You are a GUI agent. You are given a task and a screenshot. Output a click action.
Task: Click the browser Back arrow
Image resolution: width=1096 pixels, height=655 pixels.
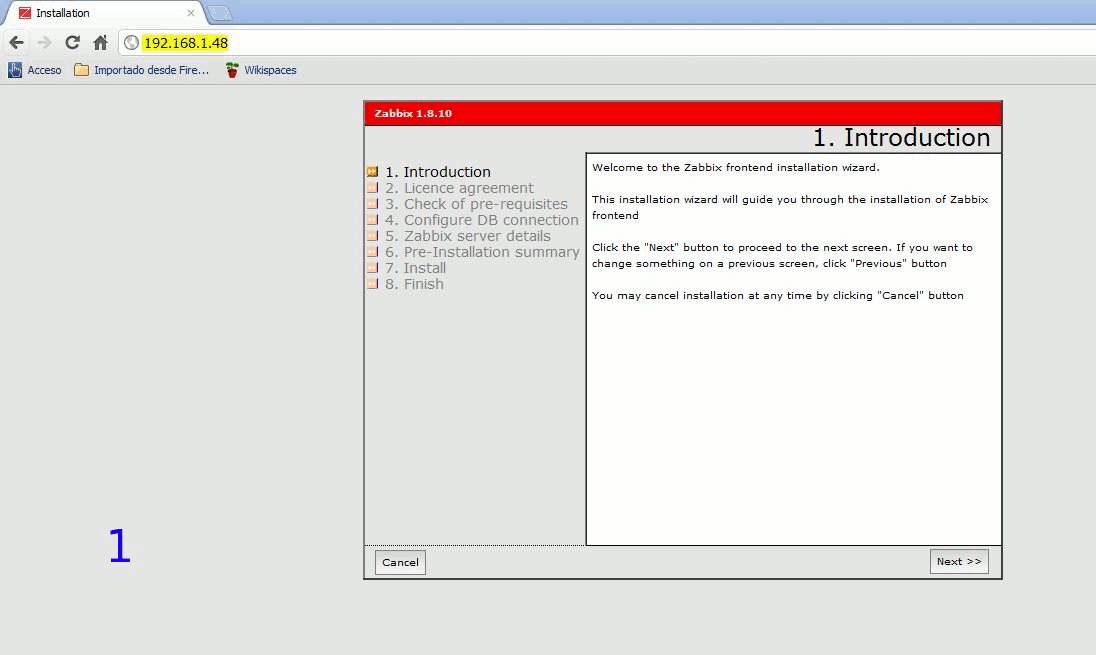[16, 42]
